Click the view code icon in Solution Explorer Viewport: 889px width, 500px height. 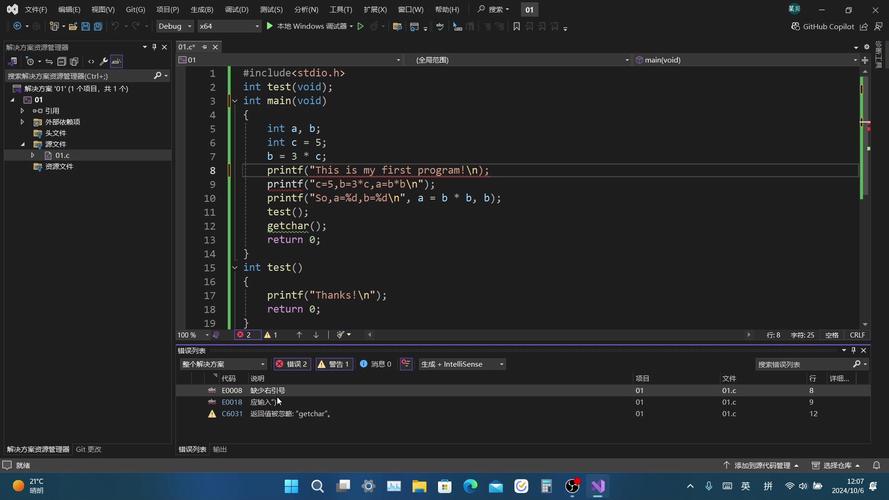(x=91, y=61)
